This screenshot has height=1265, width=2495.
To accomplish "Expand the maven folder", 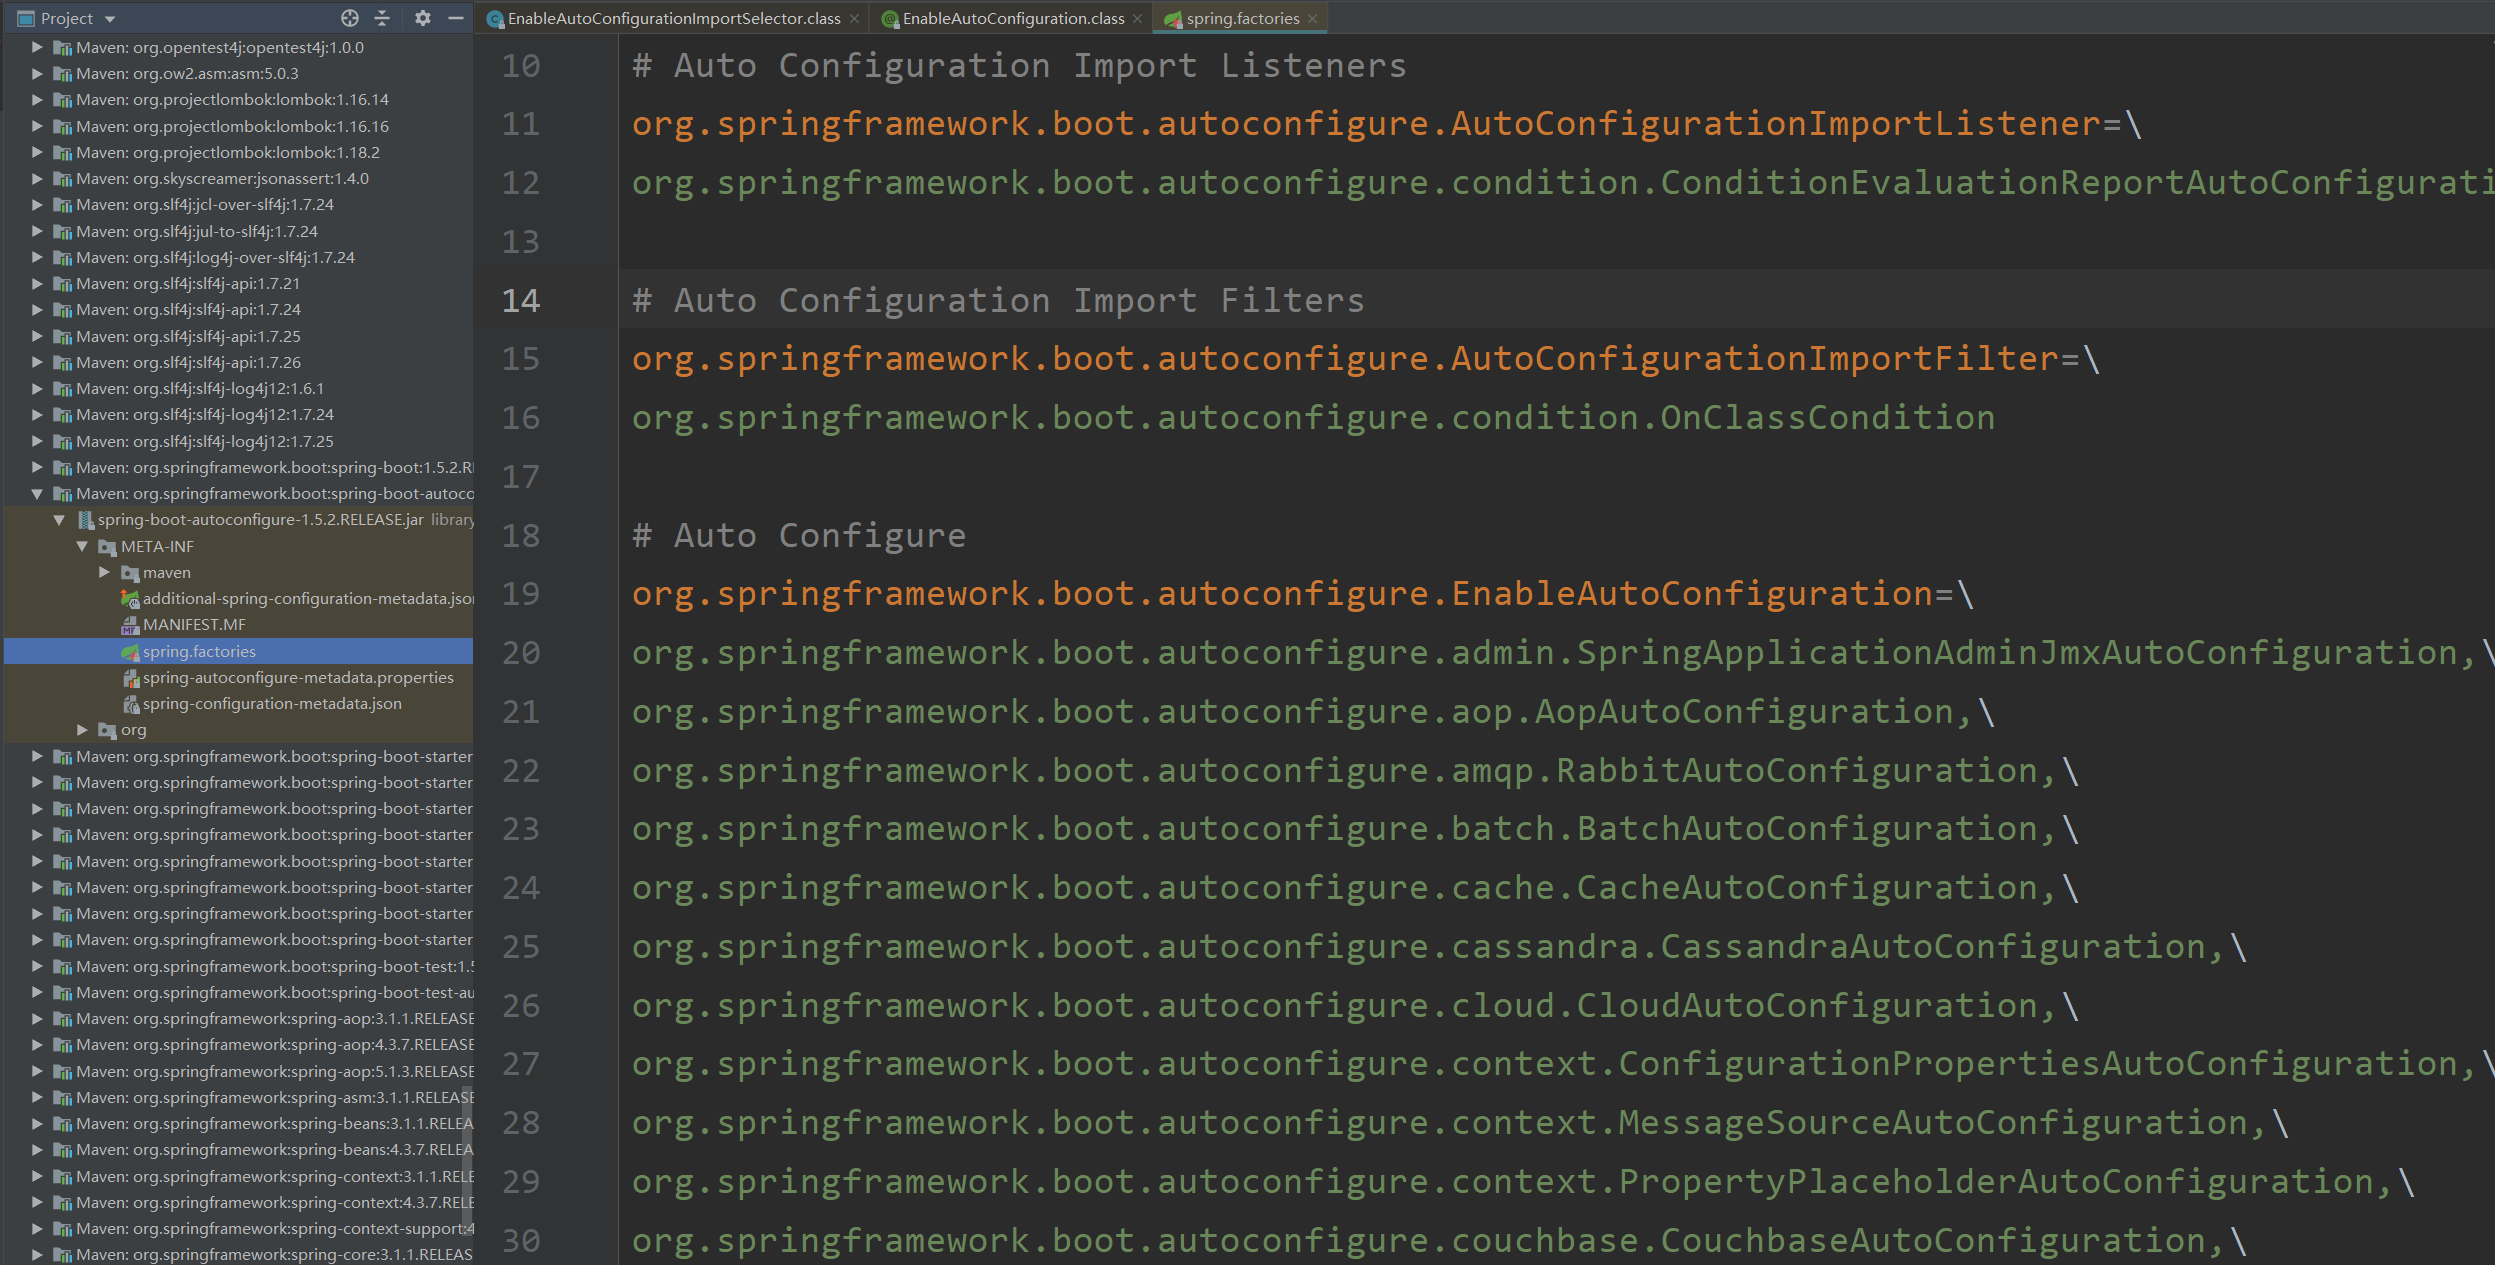I will [x=104, y=572].
